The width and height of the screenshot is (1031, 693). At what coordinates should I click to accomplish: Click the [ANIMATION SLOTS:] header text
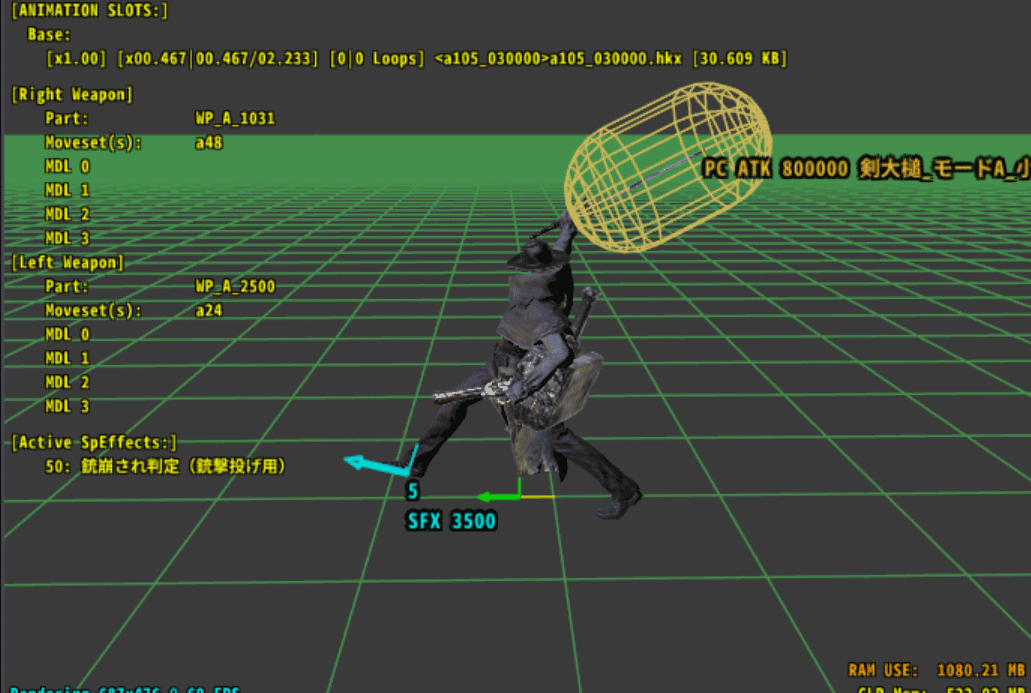(x=89, y=11)
